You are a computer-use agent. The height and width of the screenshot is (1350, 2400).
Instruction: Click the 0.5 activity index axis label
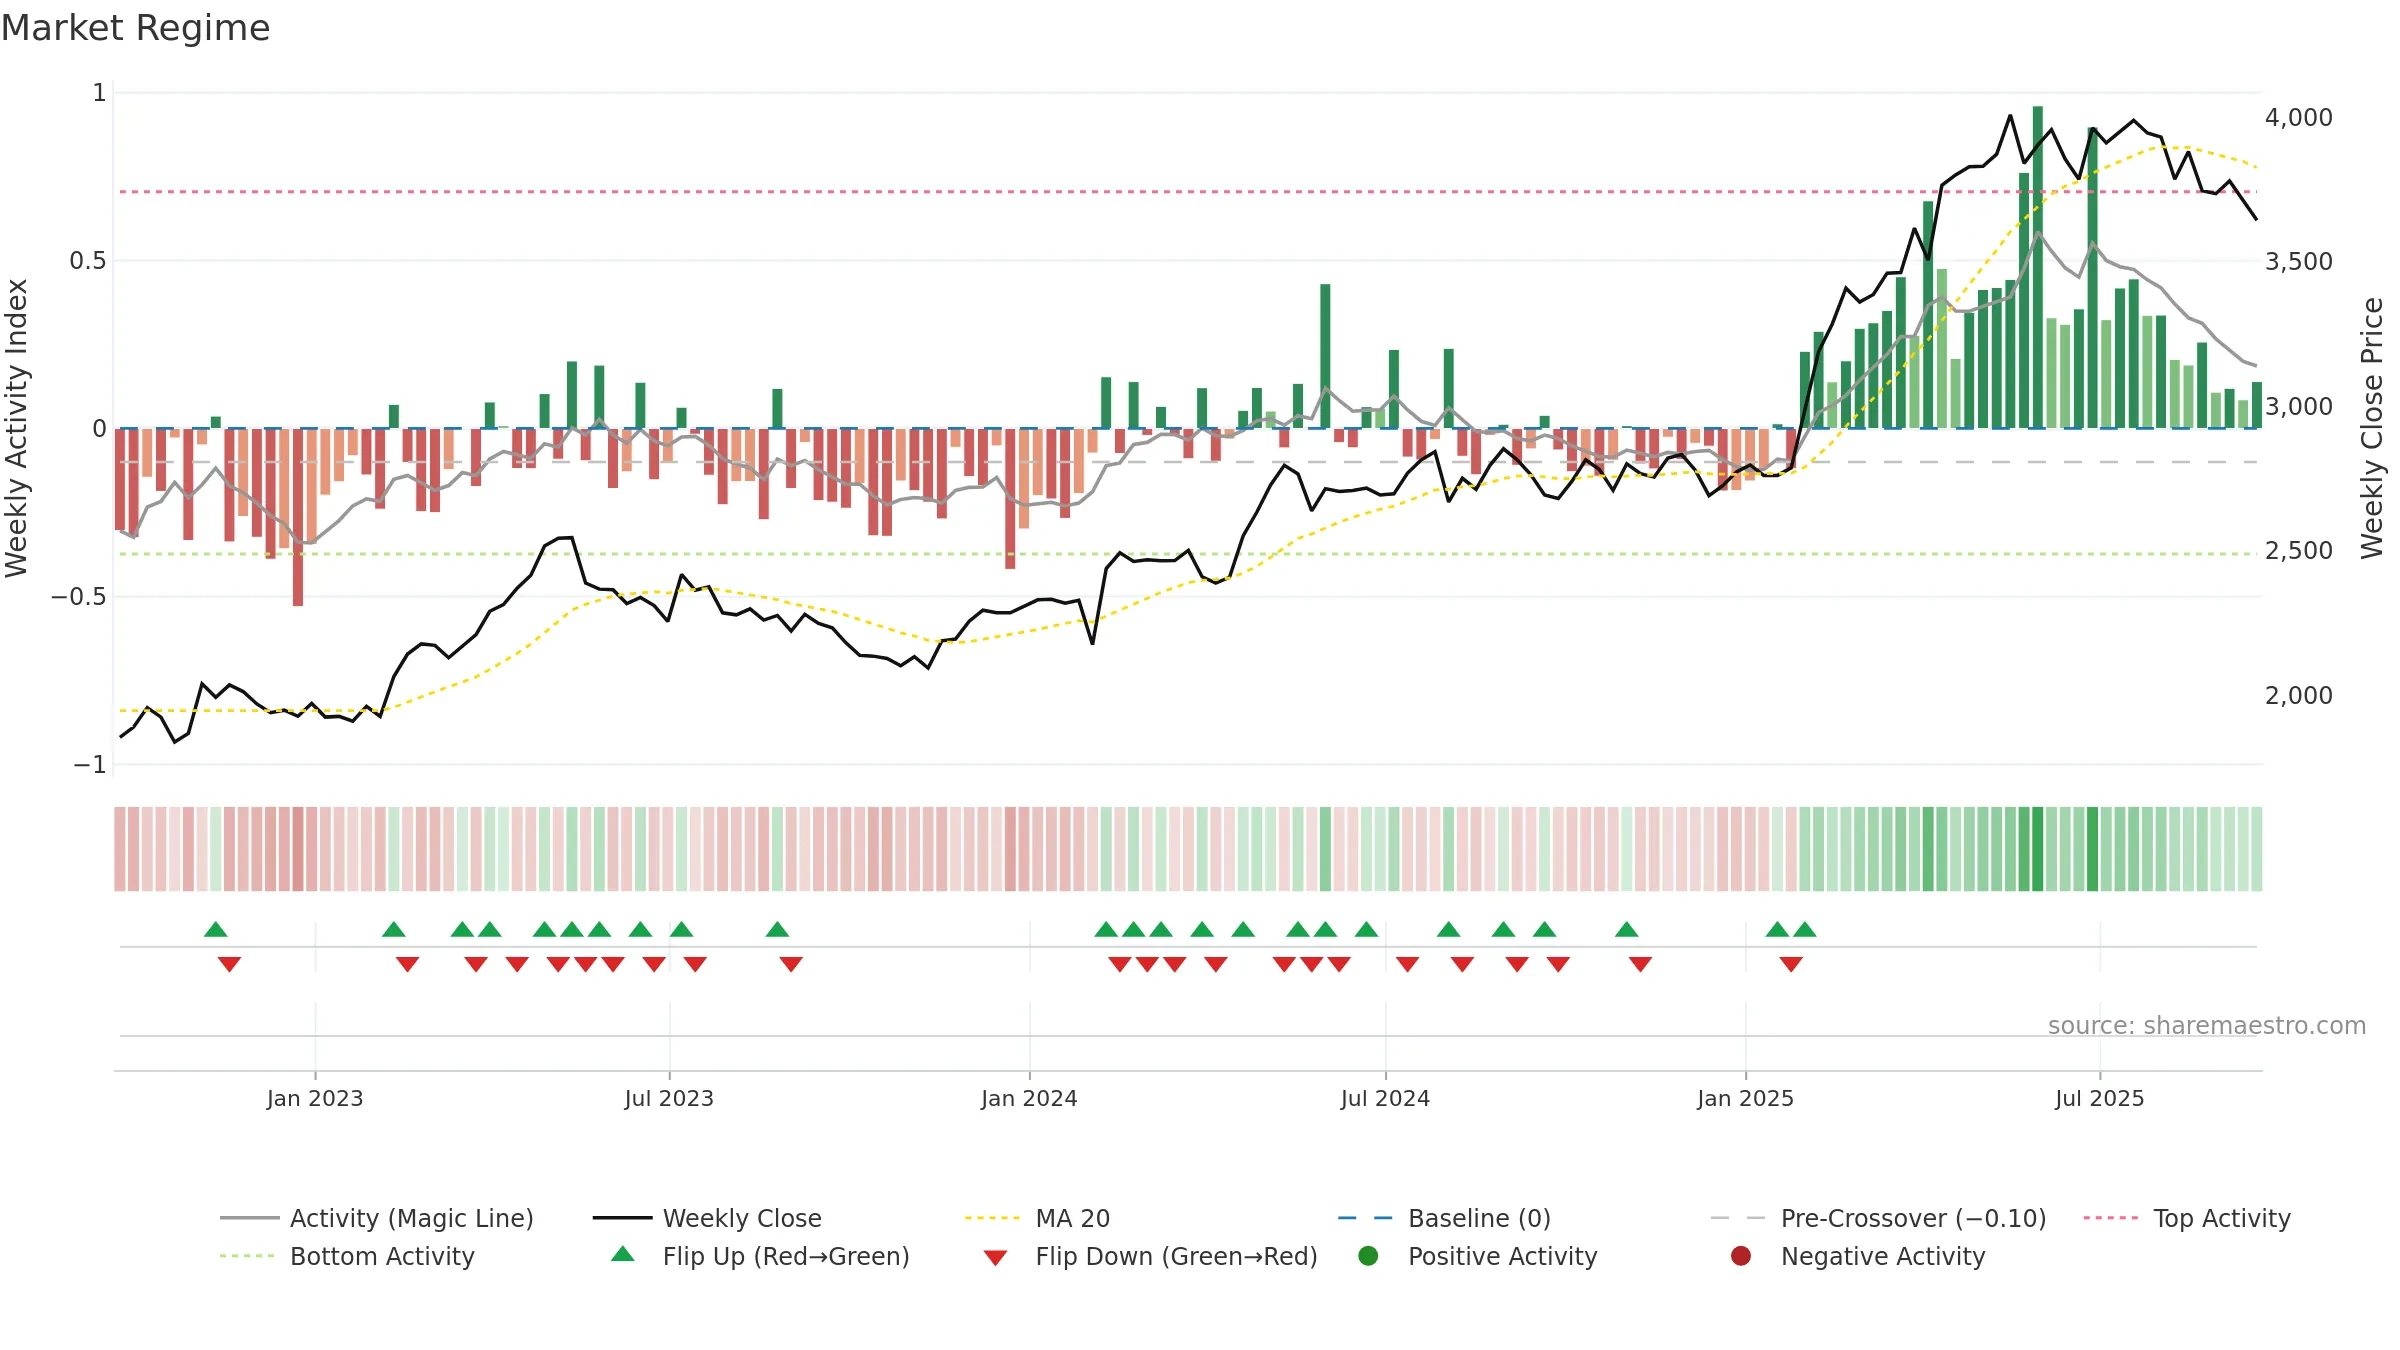(88, 261)
